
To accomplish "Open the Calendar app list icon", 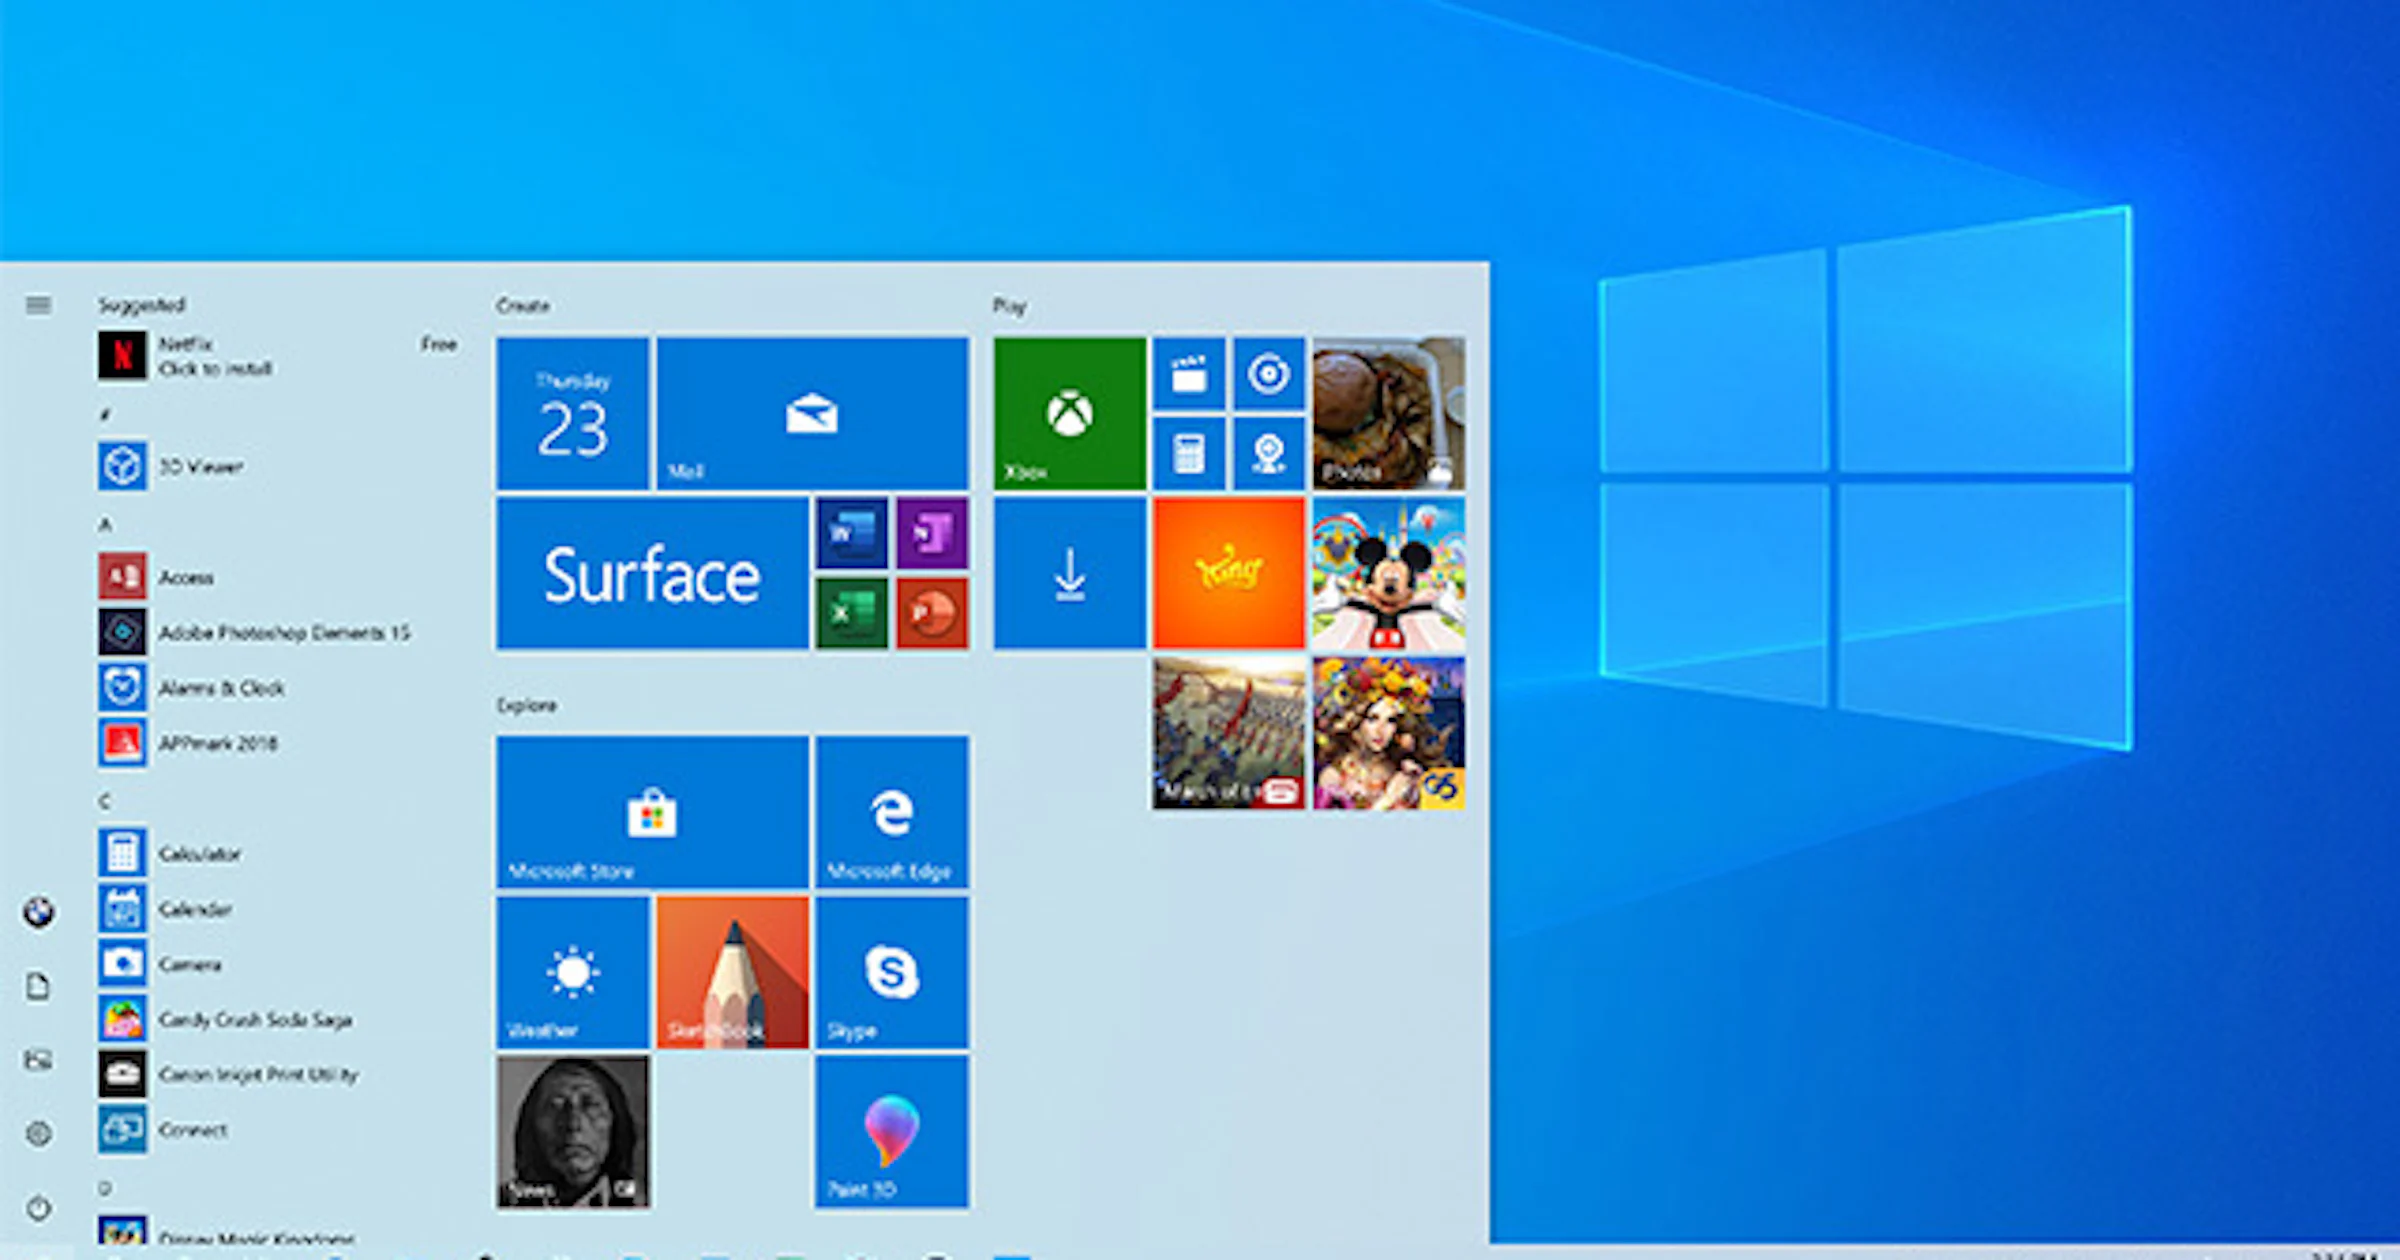I will coord(122,908).
